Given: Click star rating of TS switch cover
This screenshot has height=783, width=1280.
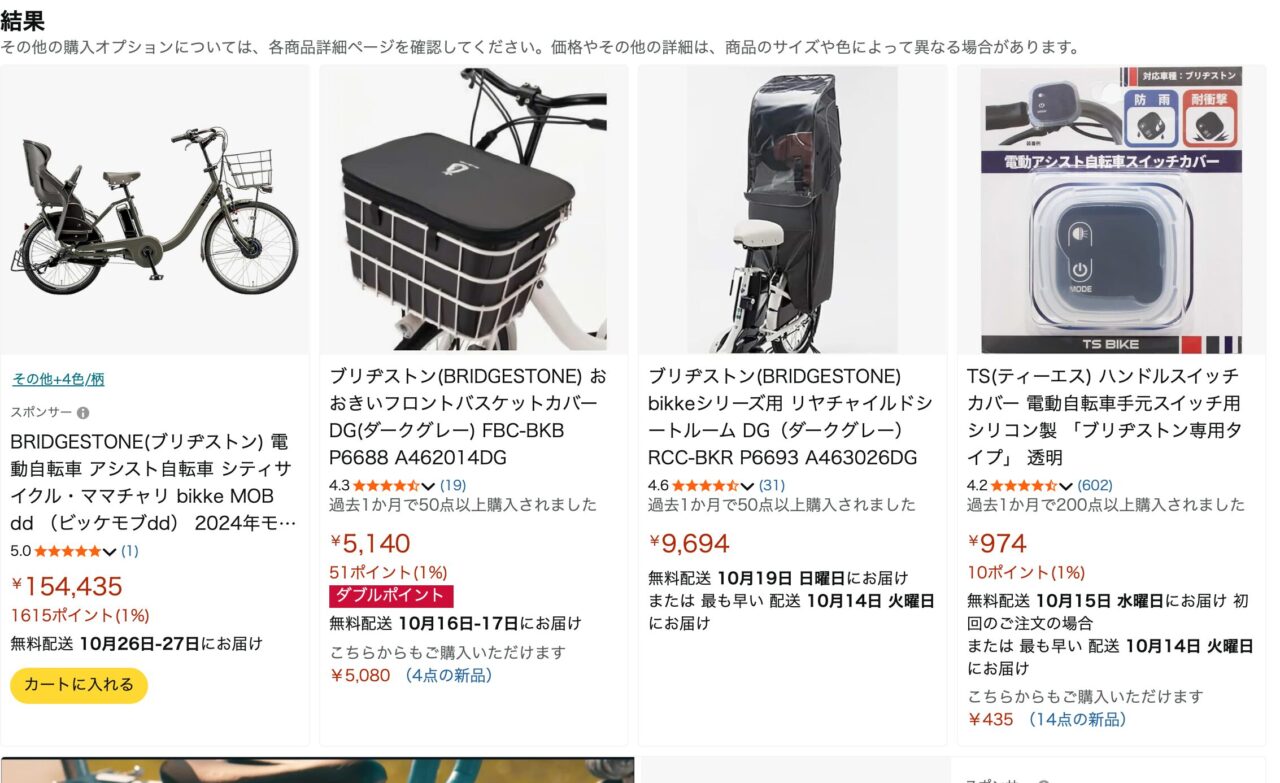Looking at the screenshot, I should (1024, 485).
